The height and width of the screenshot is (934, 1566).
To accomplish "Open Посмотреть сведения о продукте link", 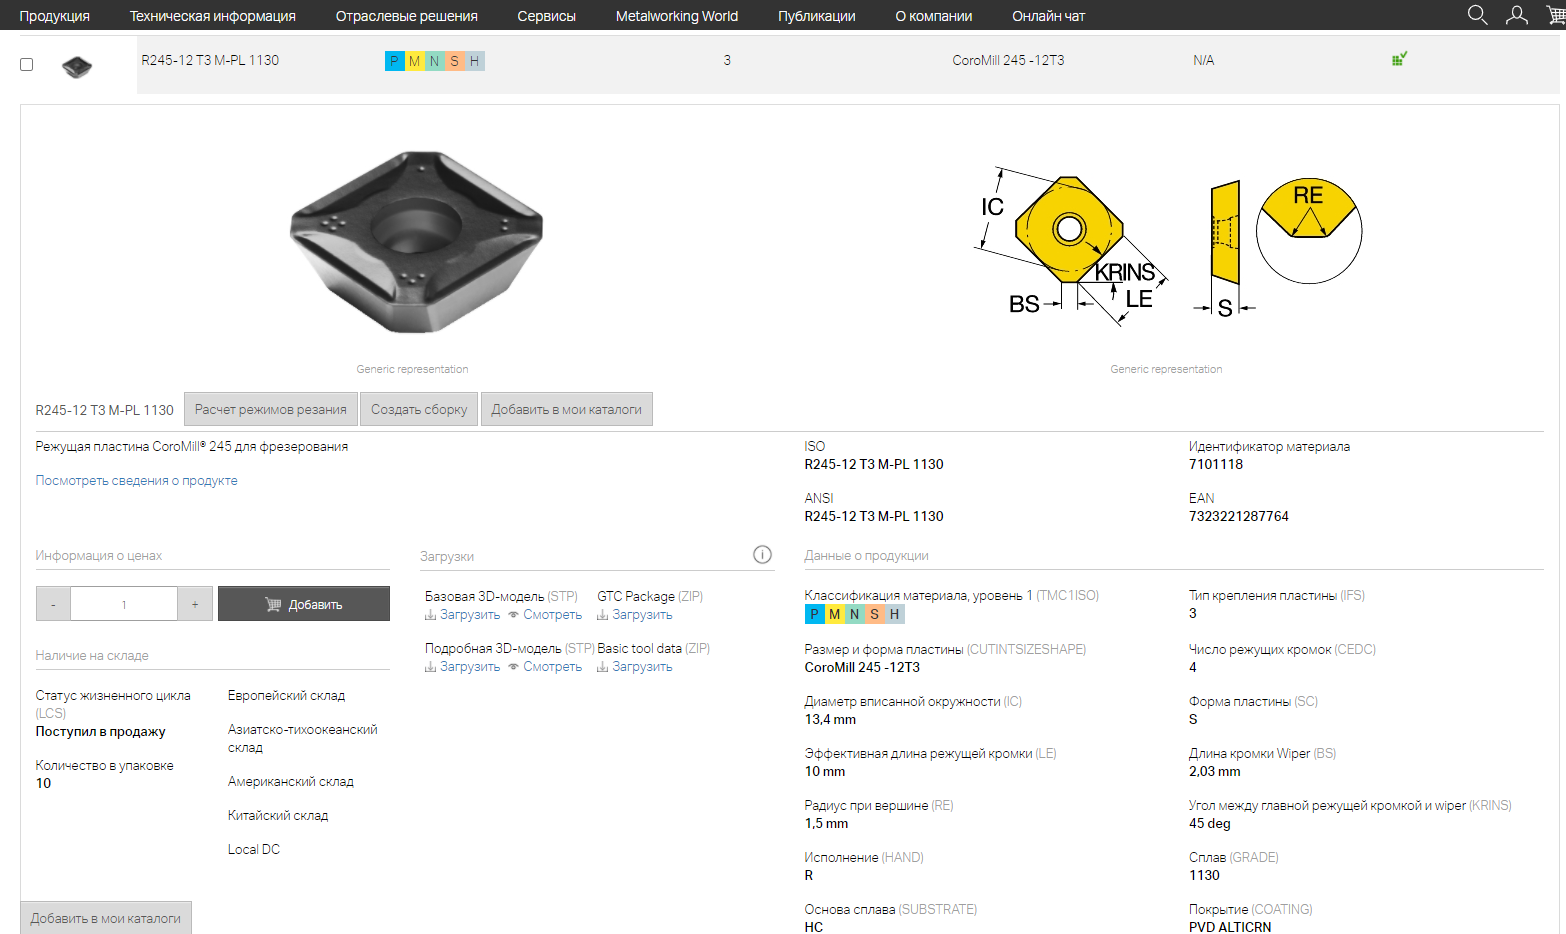I will click(136, 481).
